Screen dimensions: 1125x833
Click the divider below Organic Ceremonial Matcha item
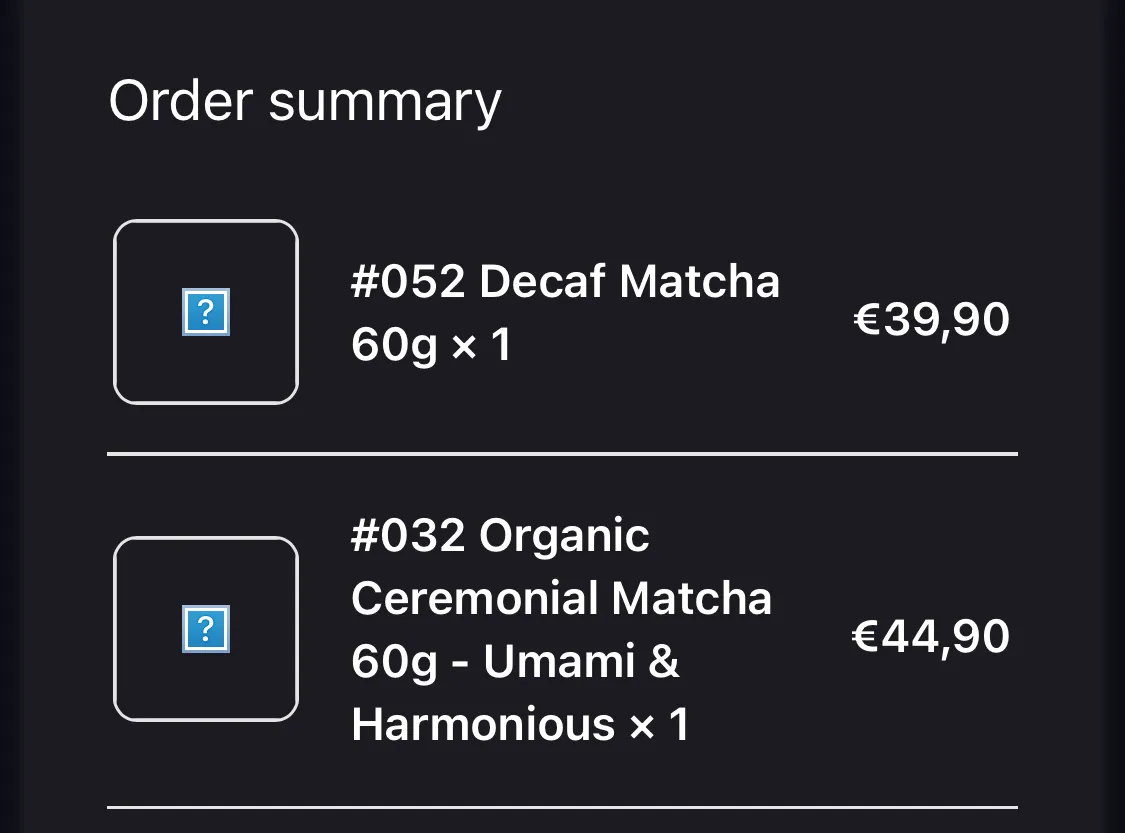tap(562, 808)
